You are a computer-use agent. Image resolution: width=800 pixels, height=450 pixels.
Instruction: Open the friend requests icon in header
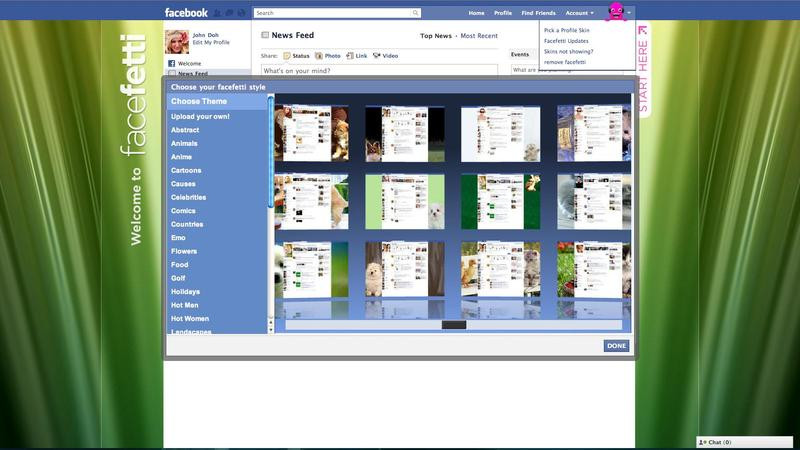(218, 13)
